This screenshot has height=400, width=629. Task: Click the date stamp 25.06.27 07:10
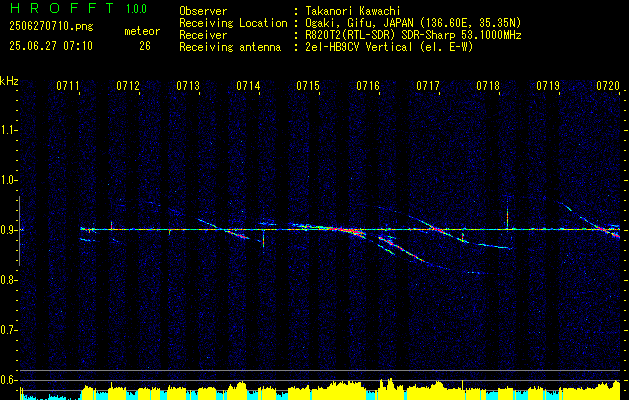[x=51, y=46]
